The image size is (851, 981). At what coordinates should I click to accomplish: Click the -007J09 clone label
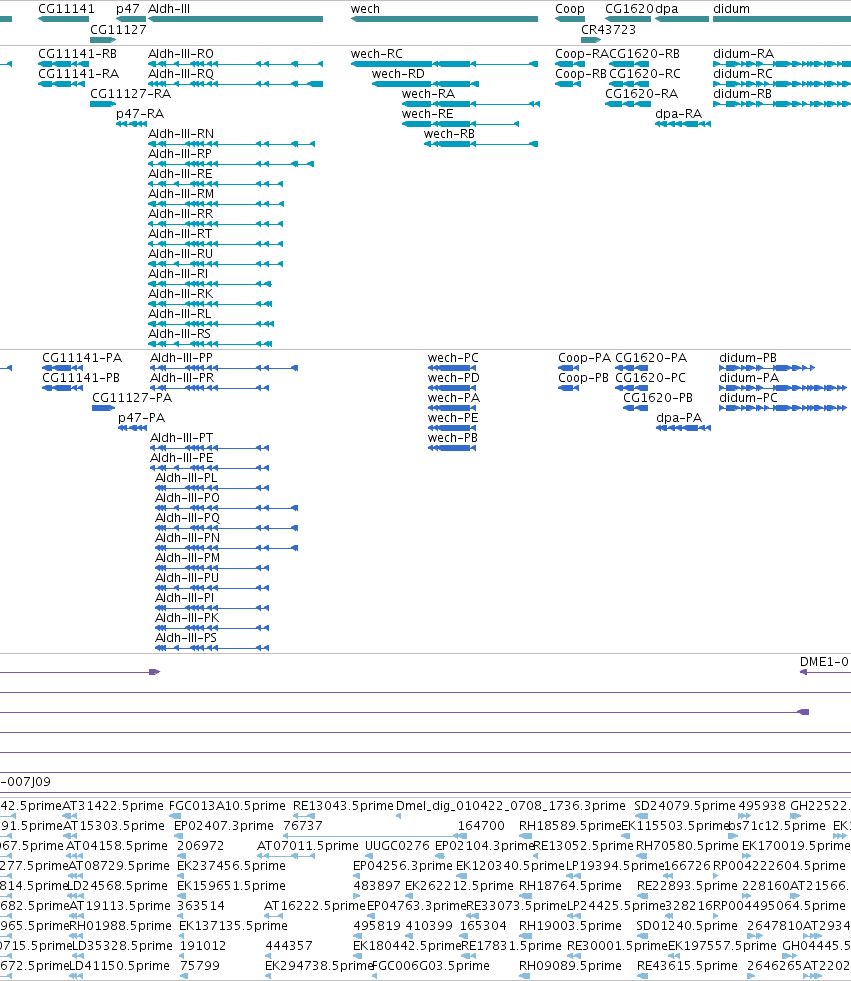(26, 781)
